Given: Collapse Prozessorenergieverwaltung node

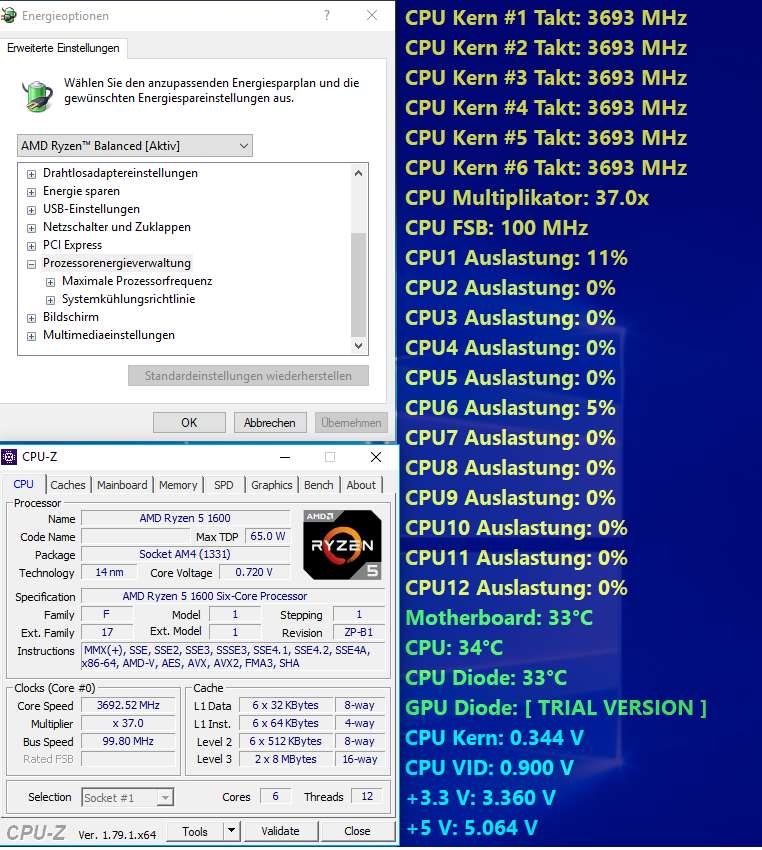Looking at the screenshot, I should pos(31,264).
